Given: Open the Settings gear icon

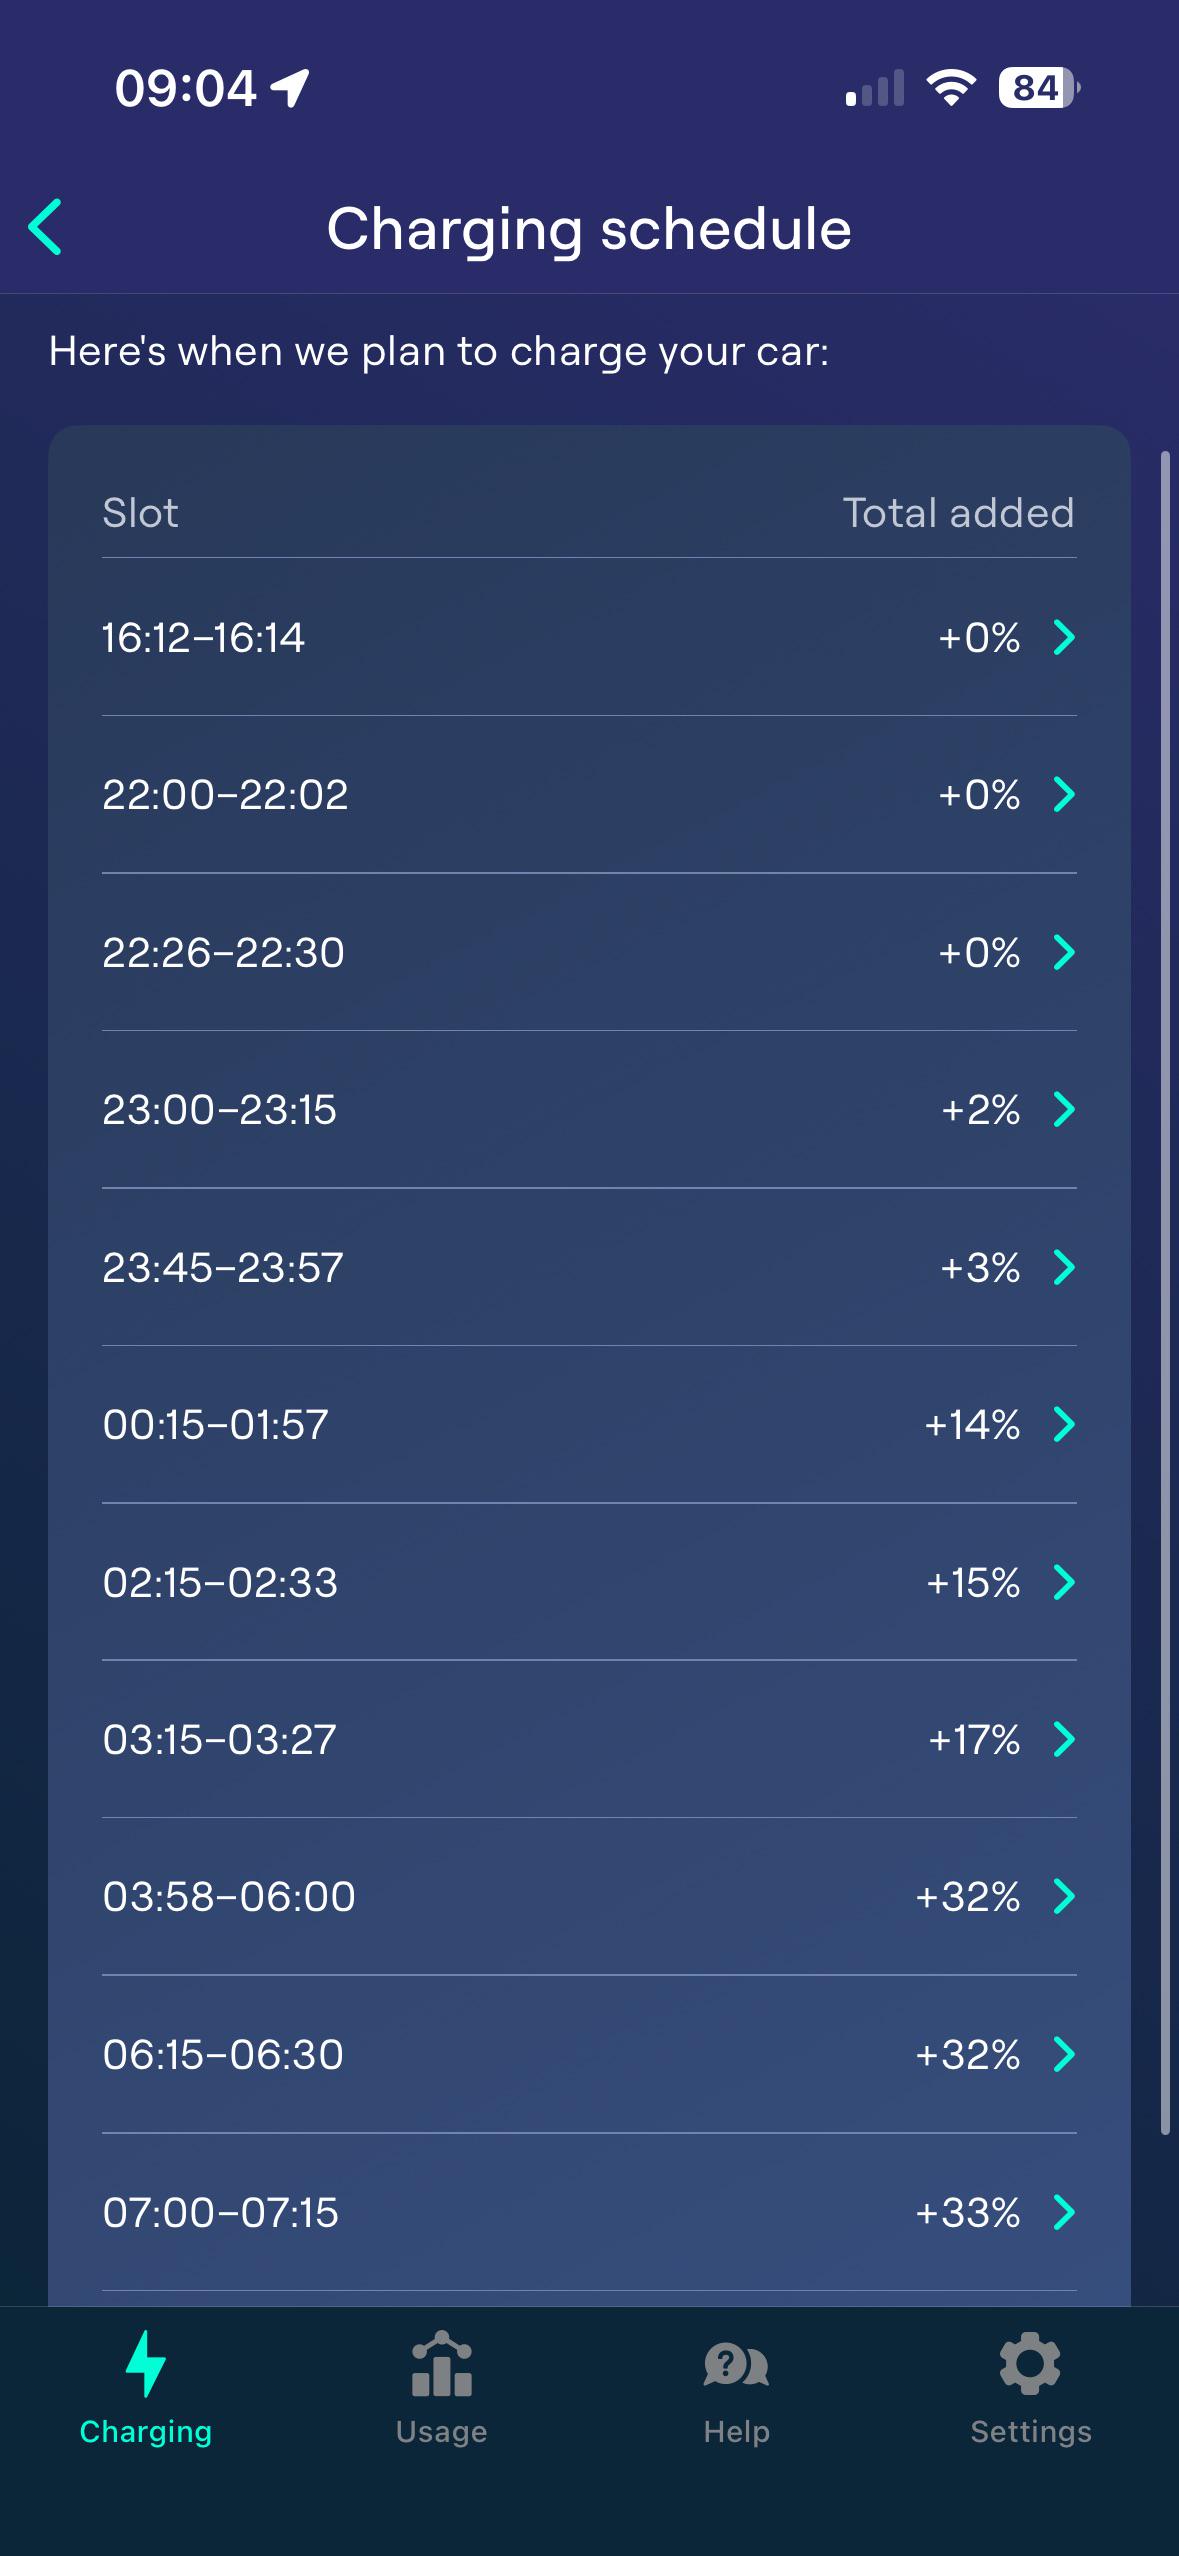Looking at the screenshot, I should (1030, 2364).
